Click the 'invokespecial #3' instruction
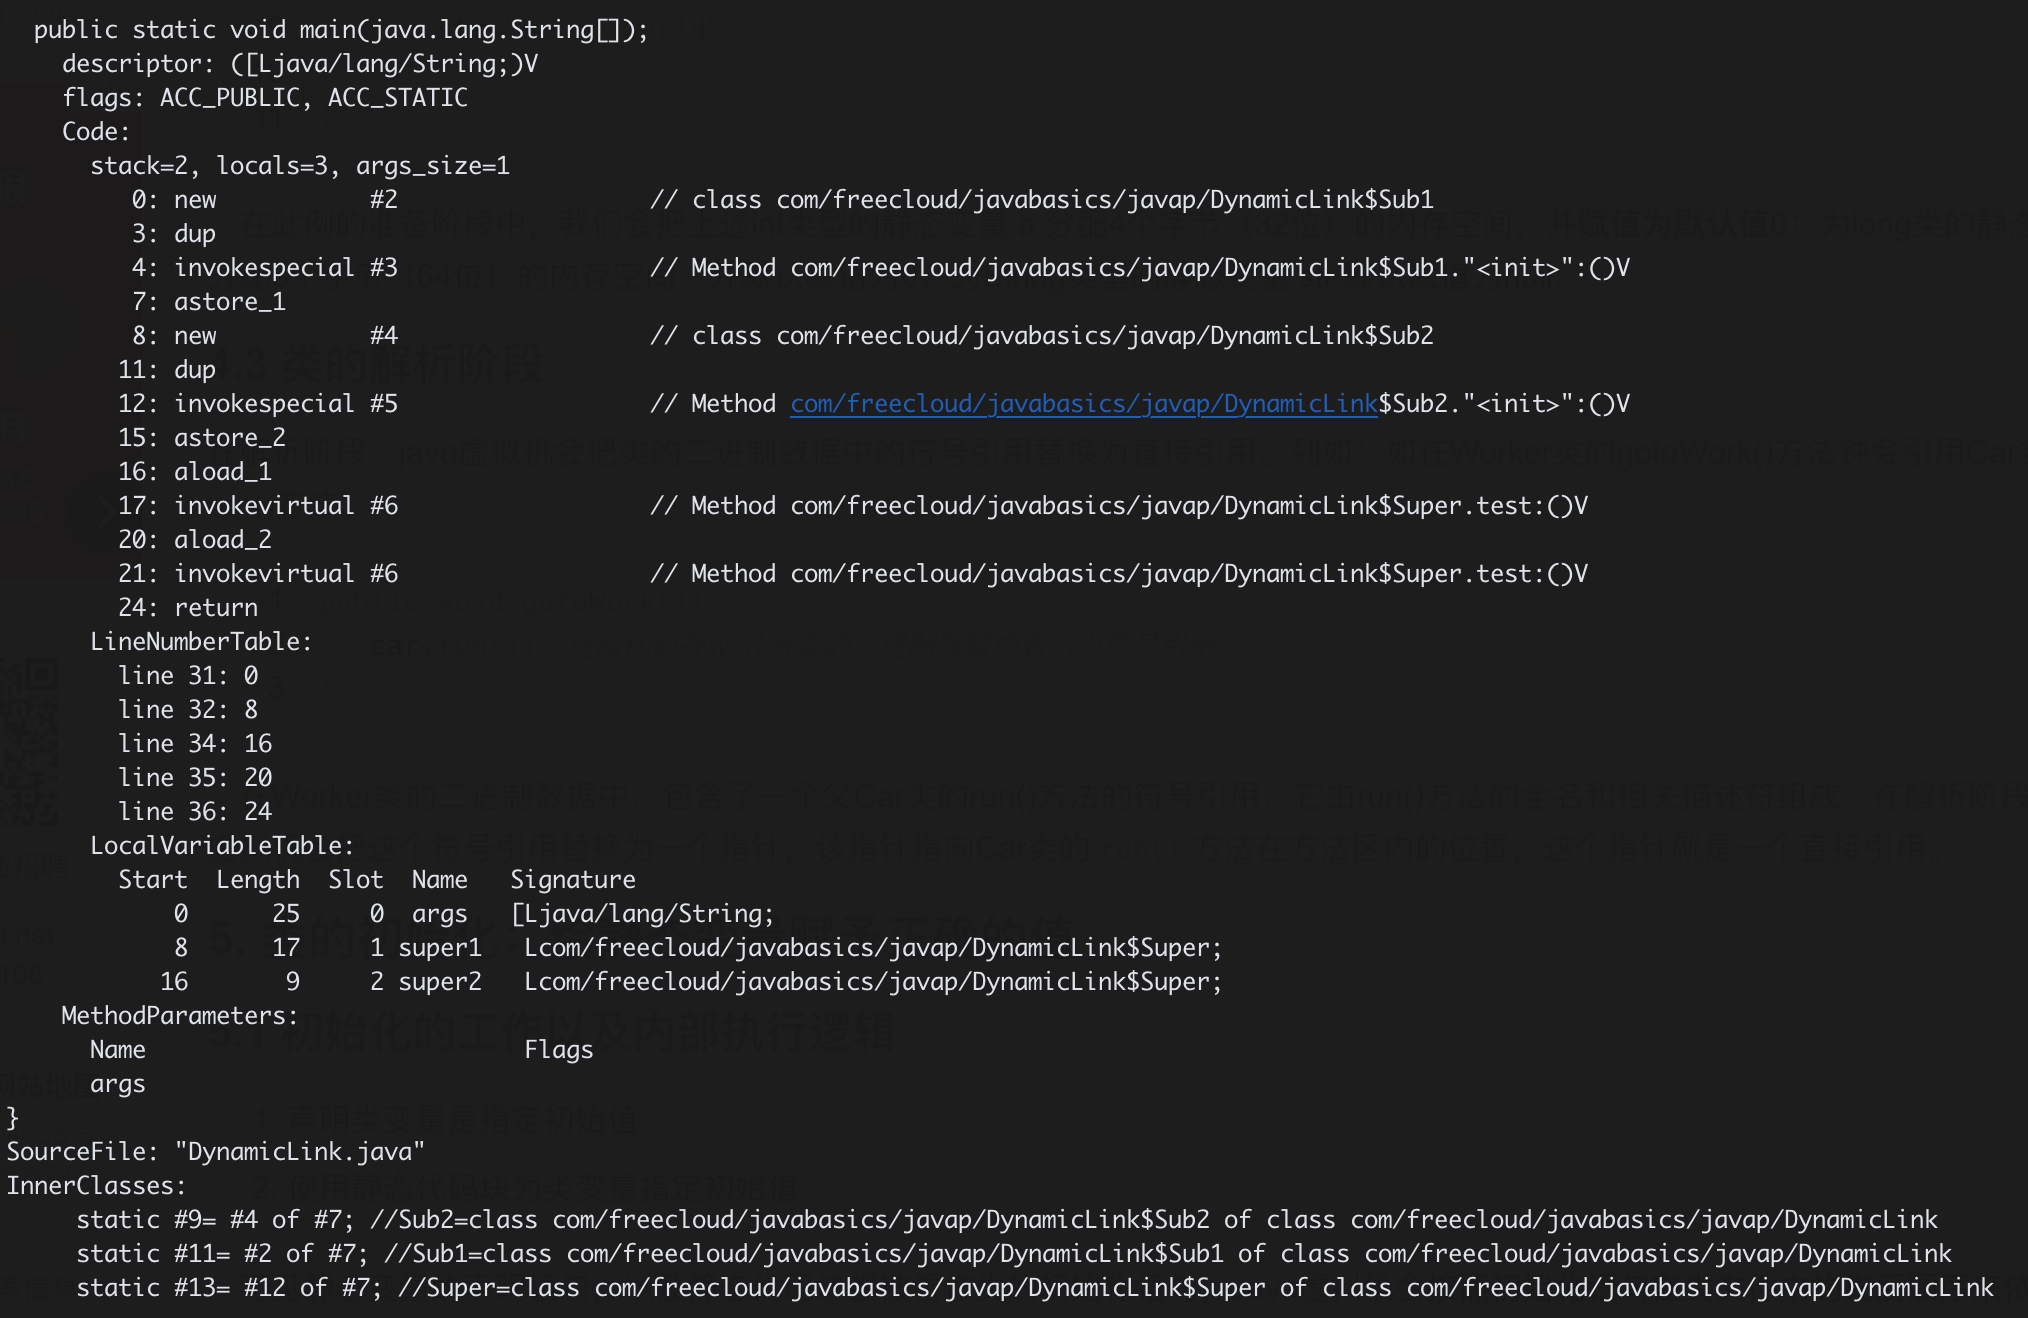Screen dimensions: 2028x1318 tap(285, 268)
